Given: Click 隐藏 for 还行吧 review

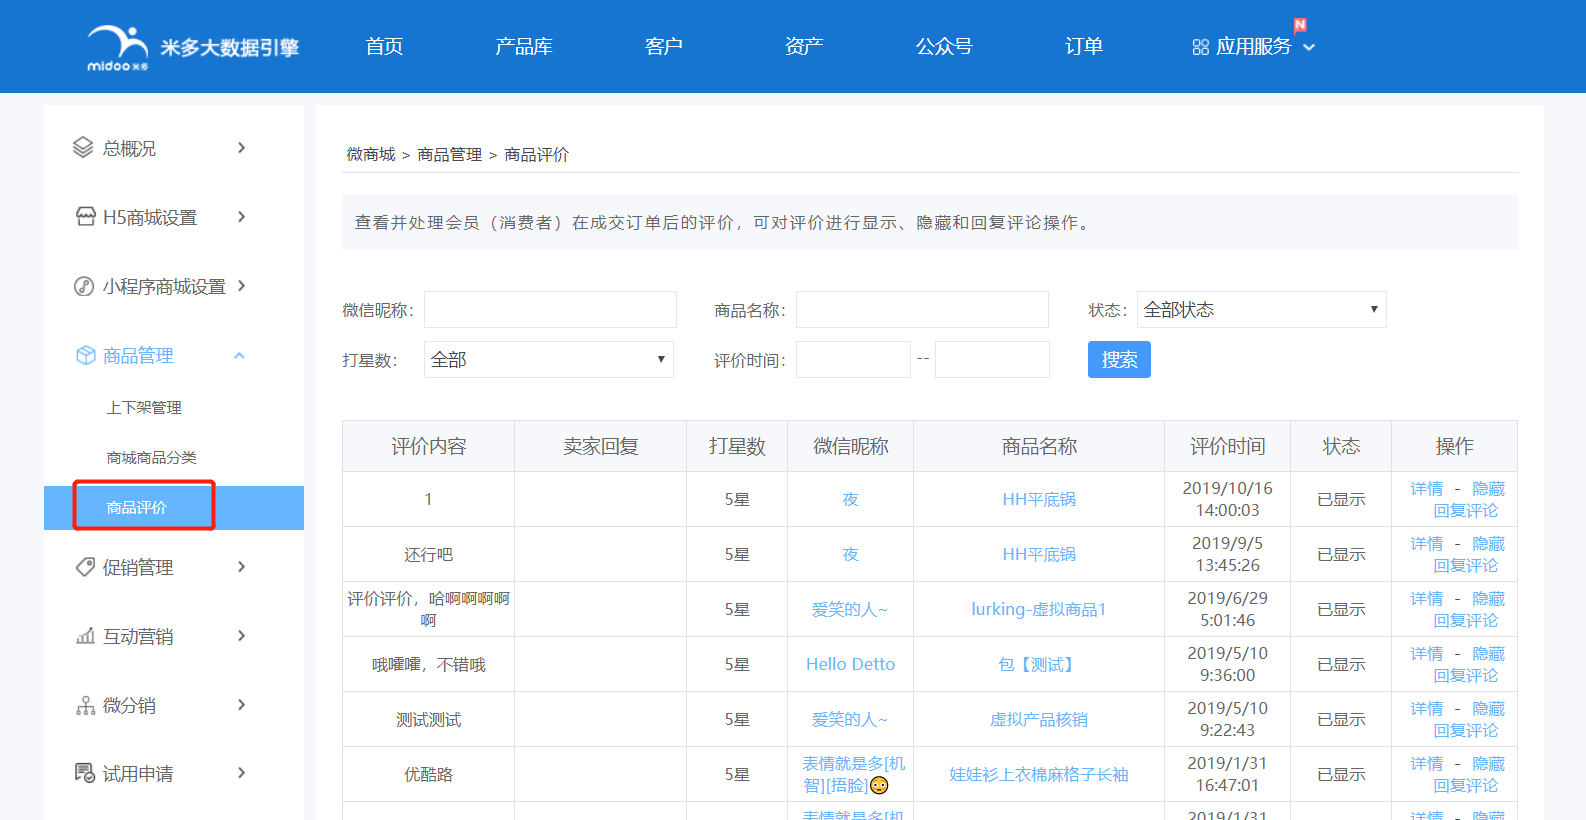Looking at the screenshot, I should tap(1488, 544).
